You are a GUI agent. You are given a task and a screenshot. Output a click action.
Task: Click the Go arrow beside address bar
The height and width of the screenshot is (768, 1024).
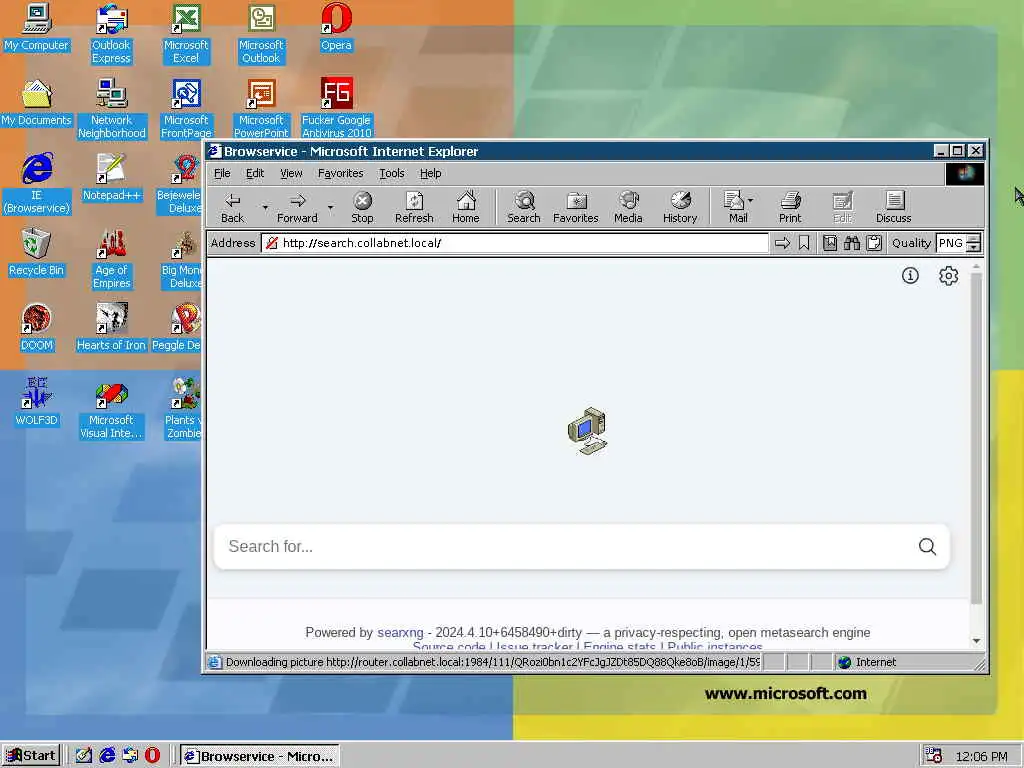(x=782, y=244)
